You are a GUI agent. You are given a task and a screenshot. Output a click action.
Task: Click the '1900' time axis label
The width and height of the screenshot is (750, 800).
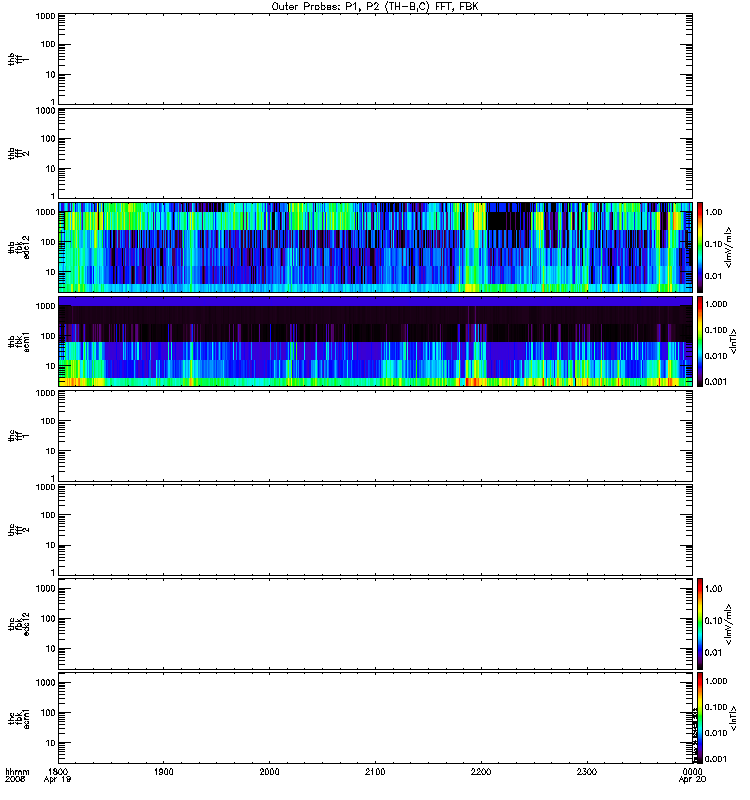[x=164, y=772]
